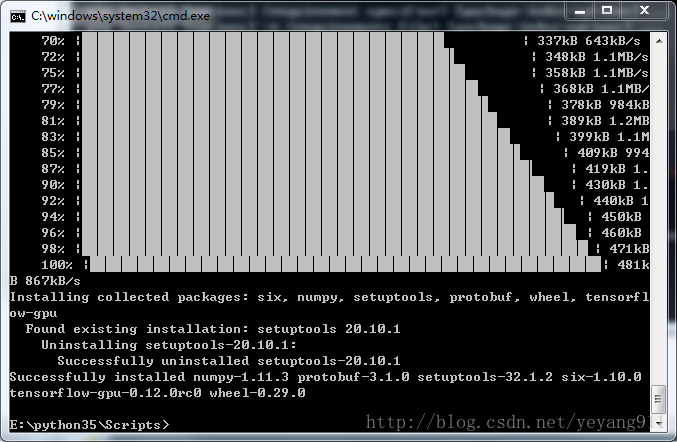Click the '337kB 643kB/s' download speed text
Screen dimensions: 677x442
coord(589,41)
